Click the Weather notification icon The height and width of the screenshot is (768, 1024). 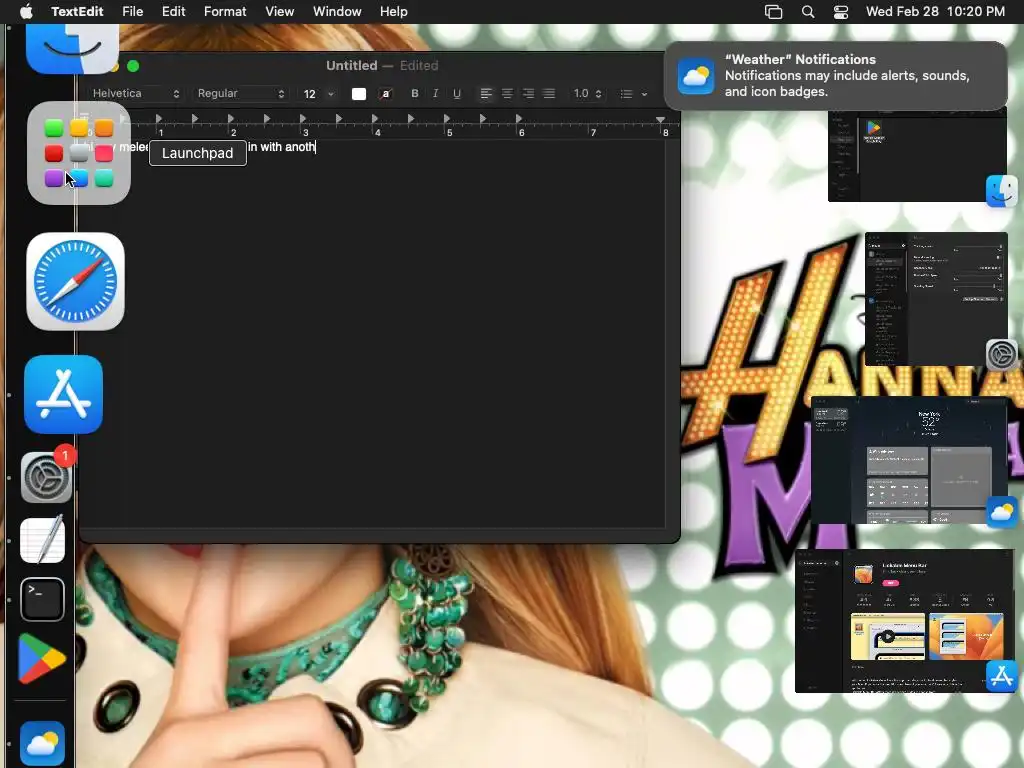tap(696, 76)
